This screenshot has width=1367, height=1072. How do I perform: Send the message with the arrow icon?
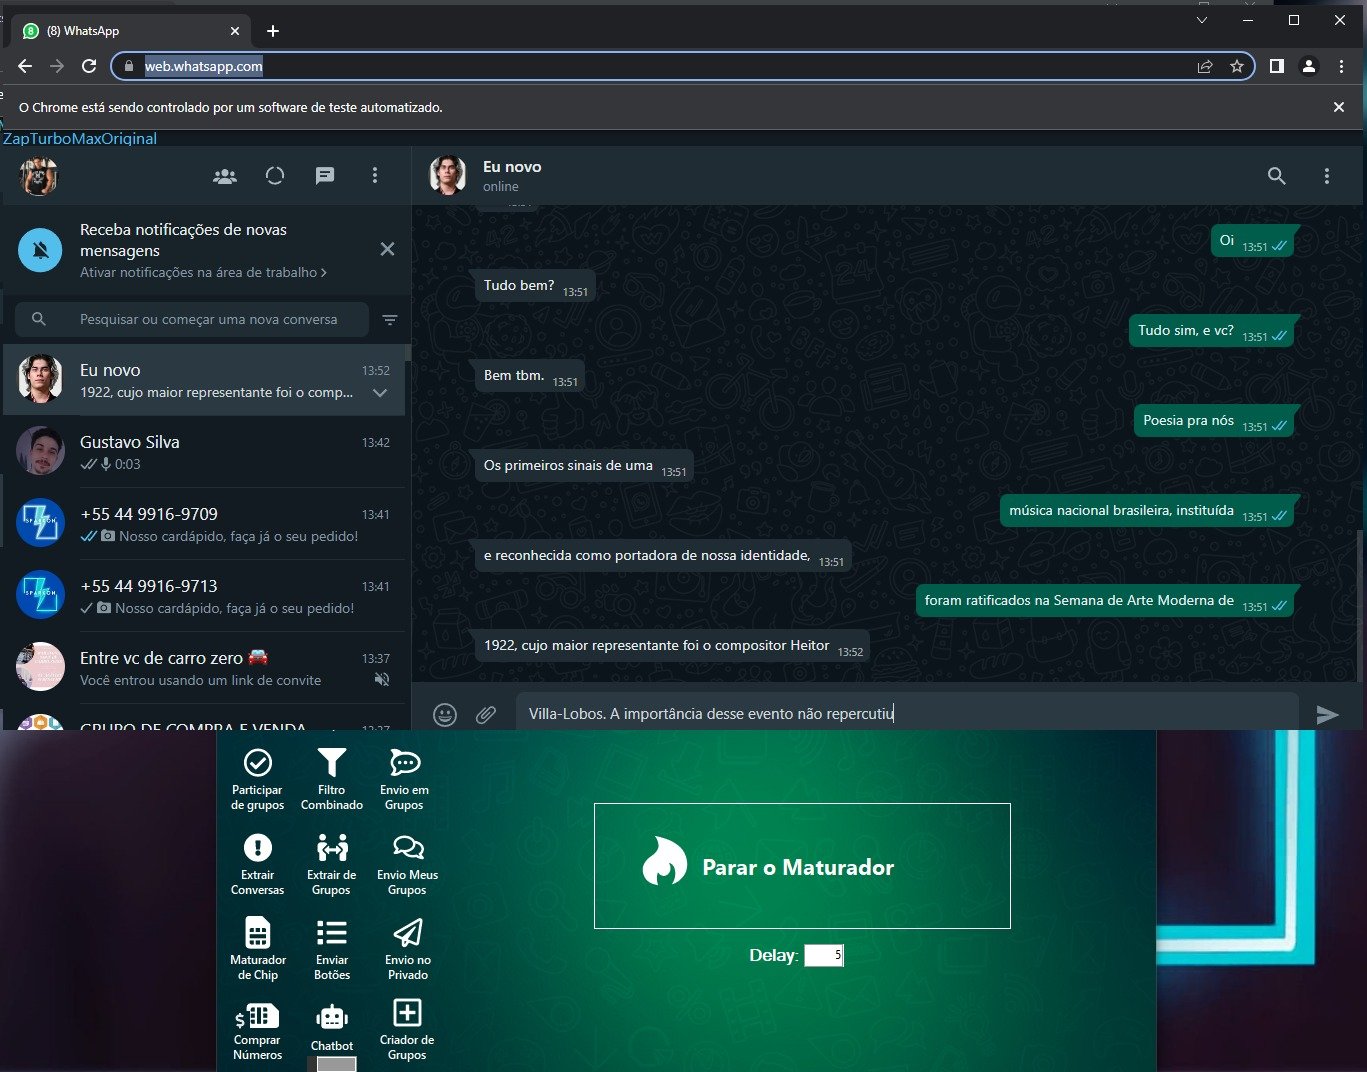[1327, 714]
